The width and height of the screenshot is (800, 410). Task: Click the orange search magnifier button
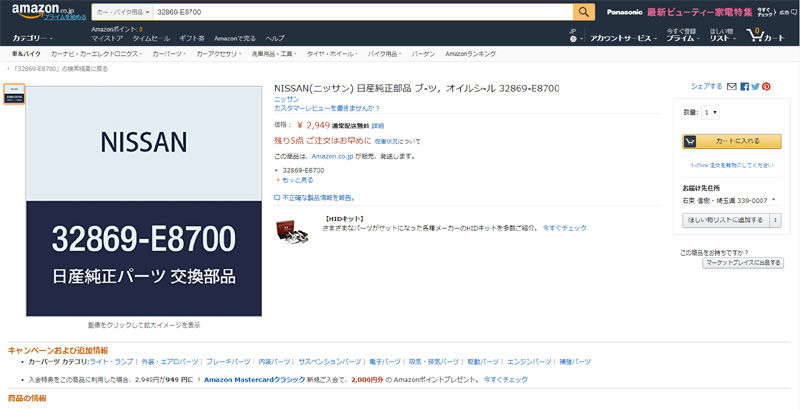pos(584,12)
